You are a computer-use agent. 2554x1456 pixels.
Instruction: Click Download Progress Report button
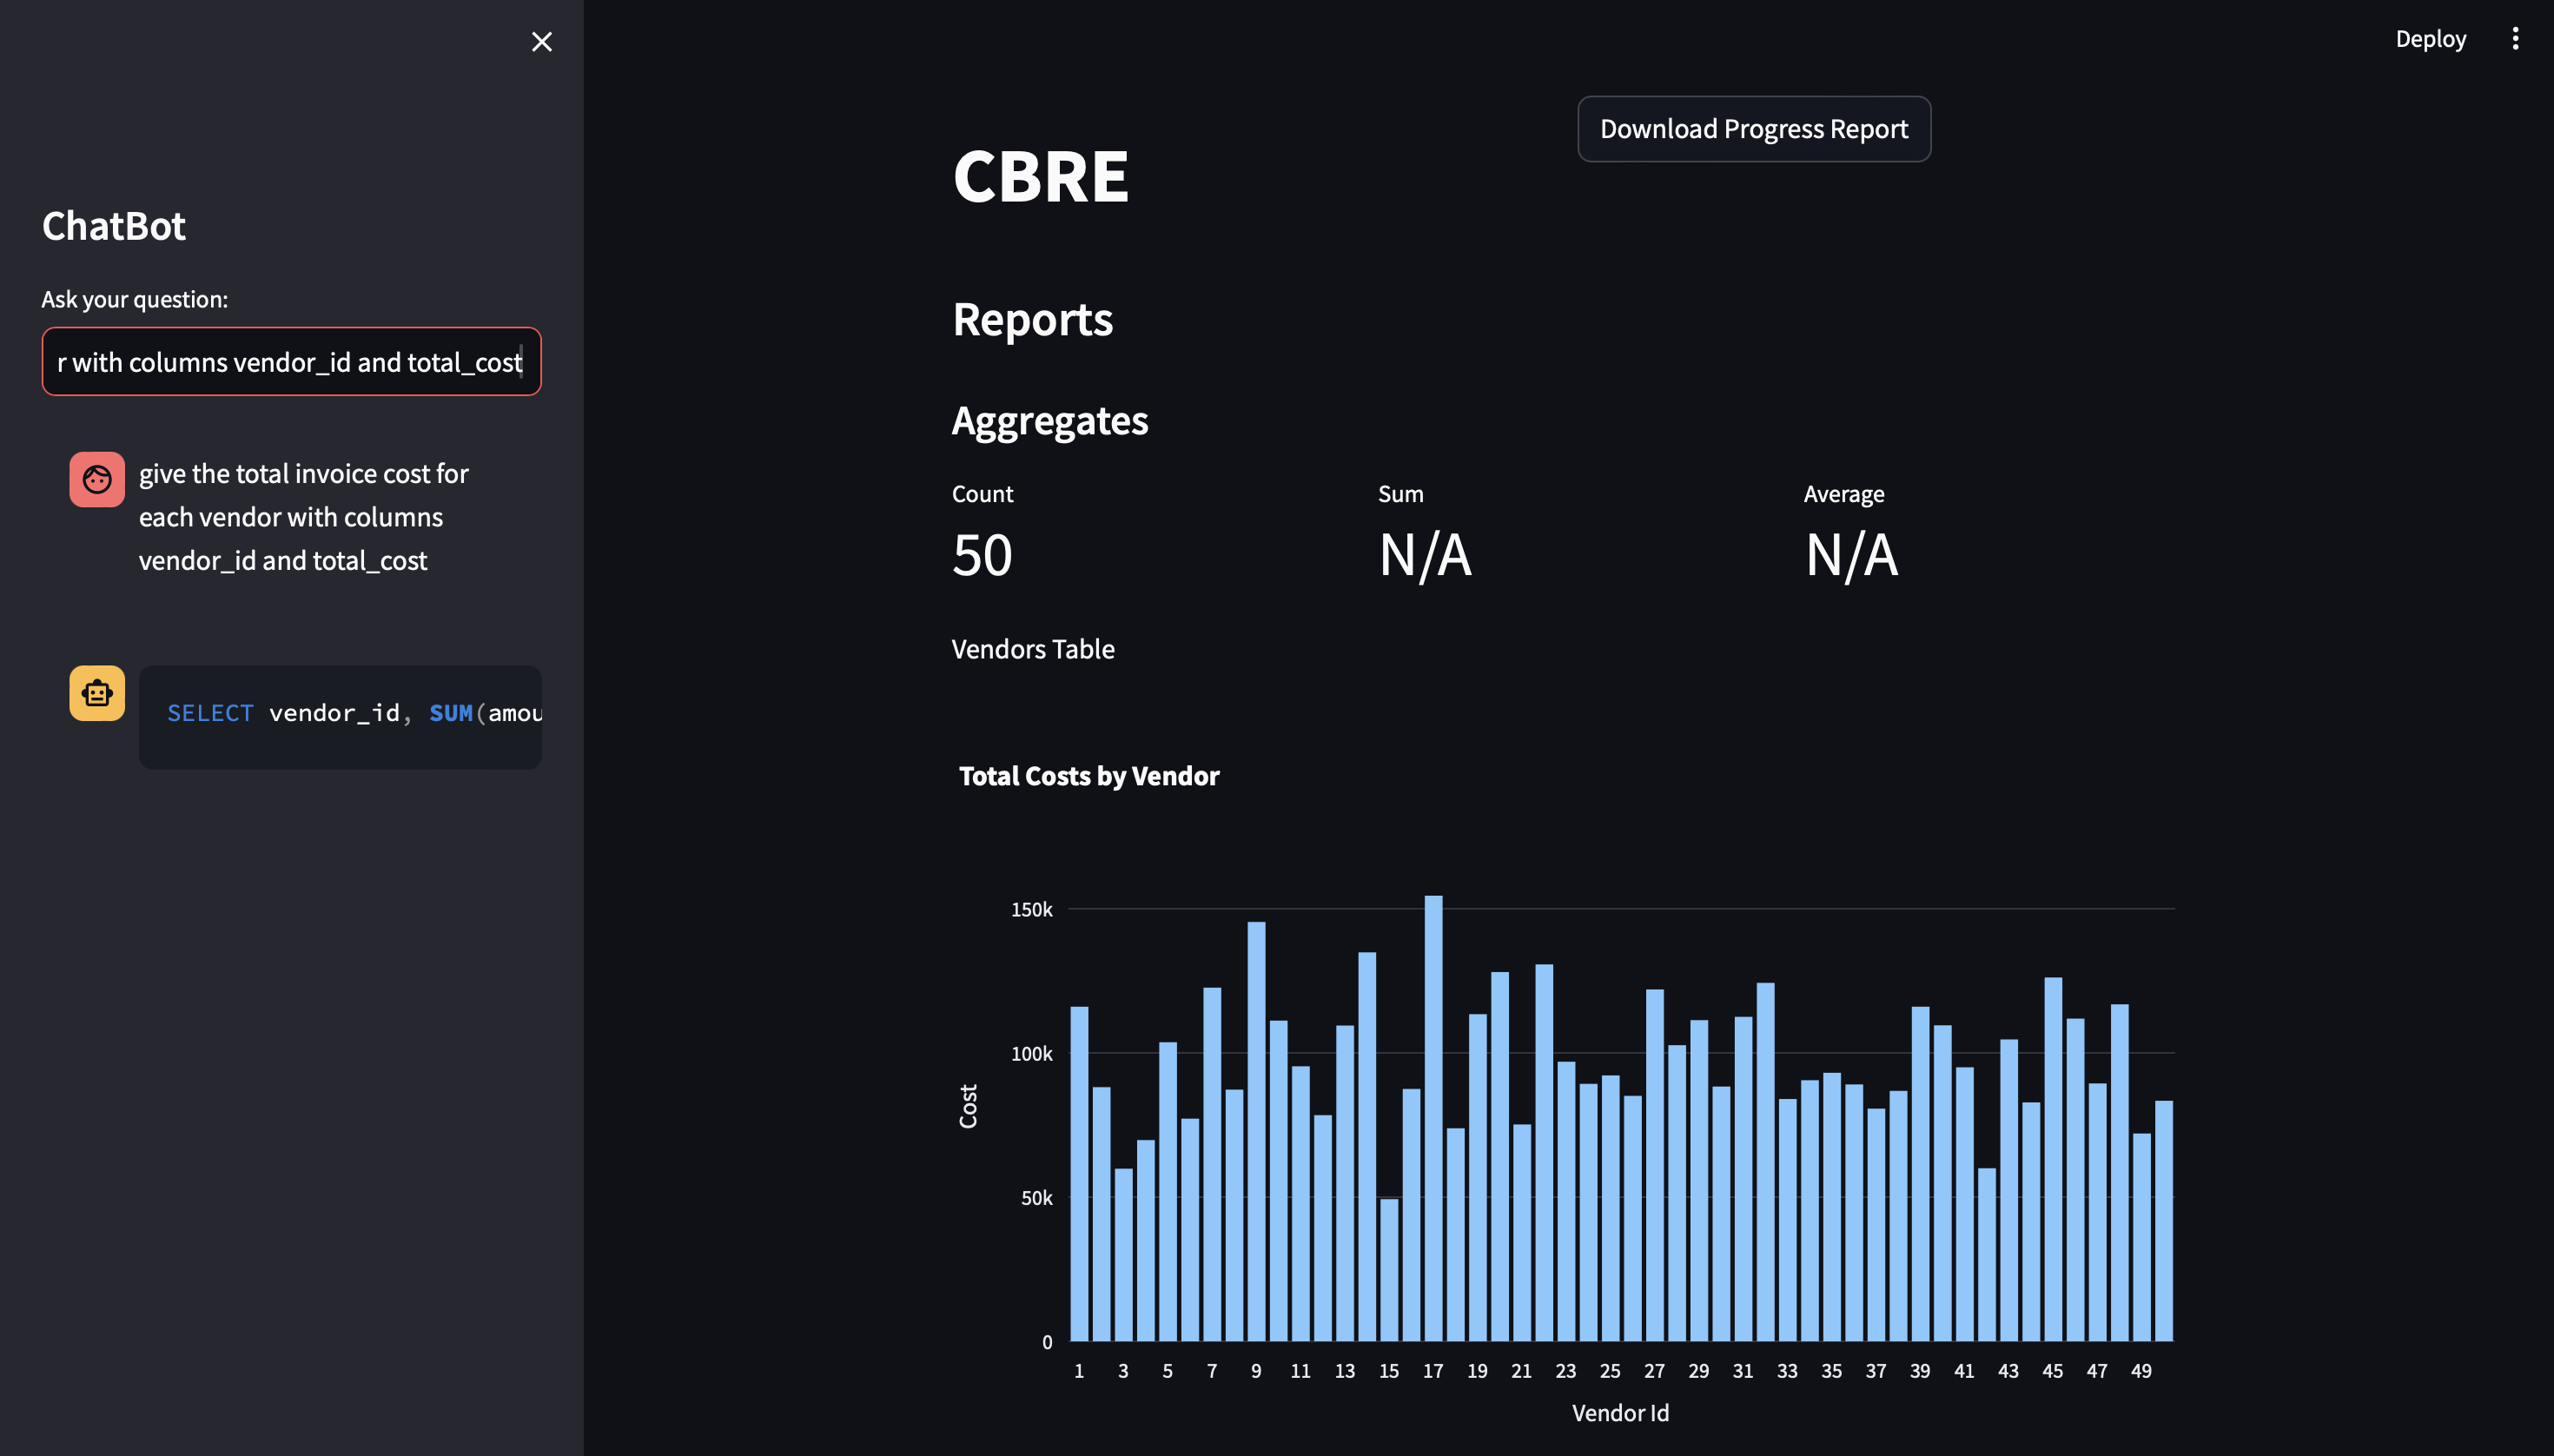[x=1753, y=129]
